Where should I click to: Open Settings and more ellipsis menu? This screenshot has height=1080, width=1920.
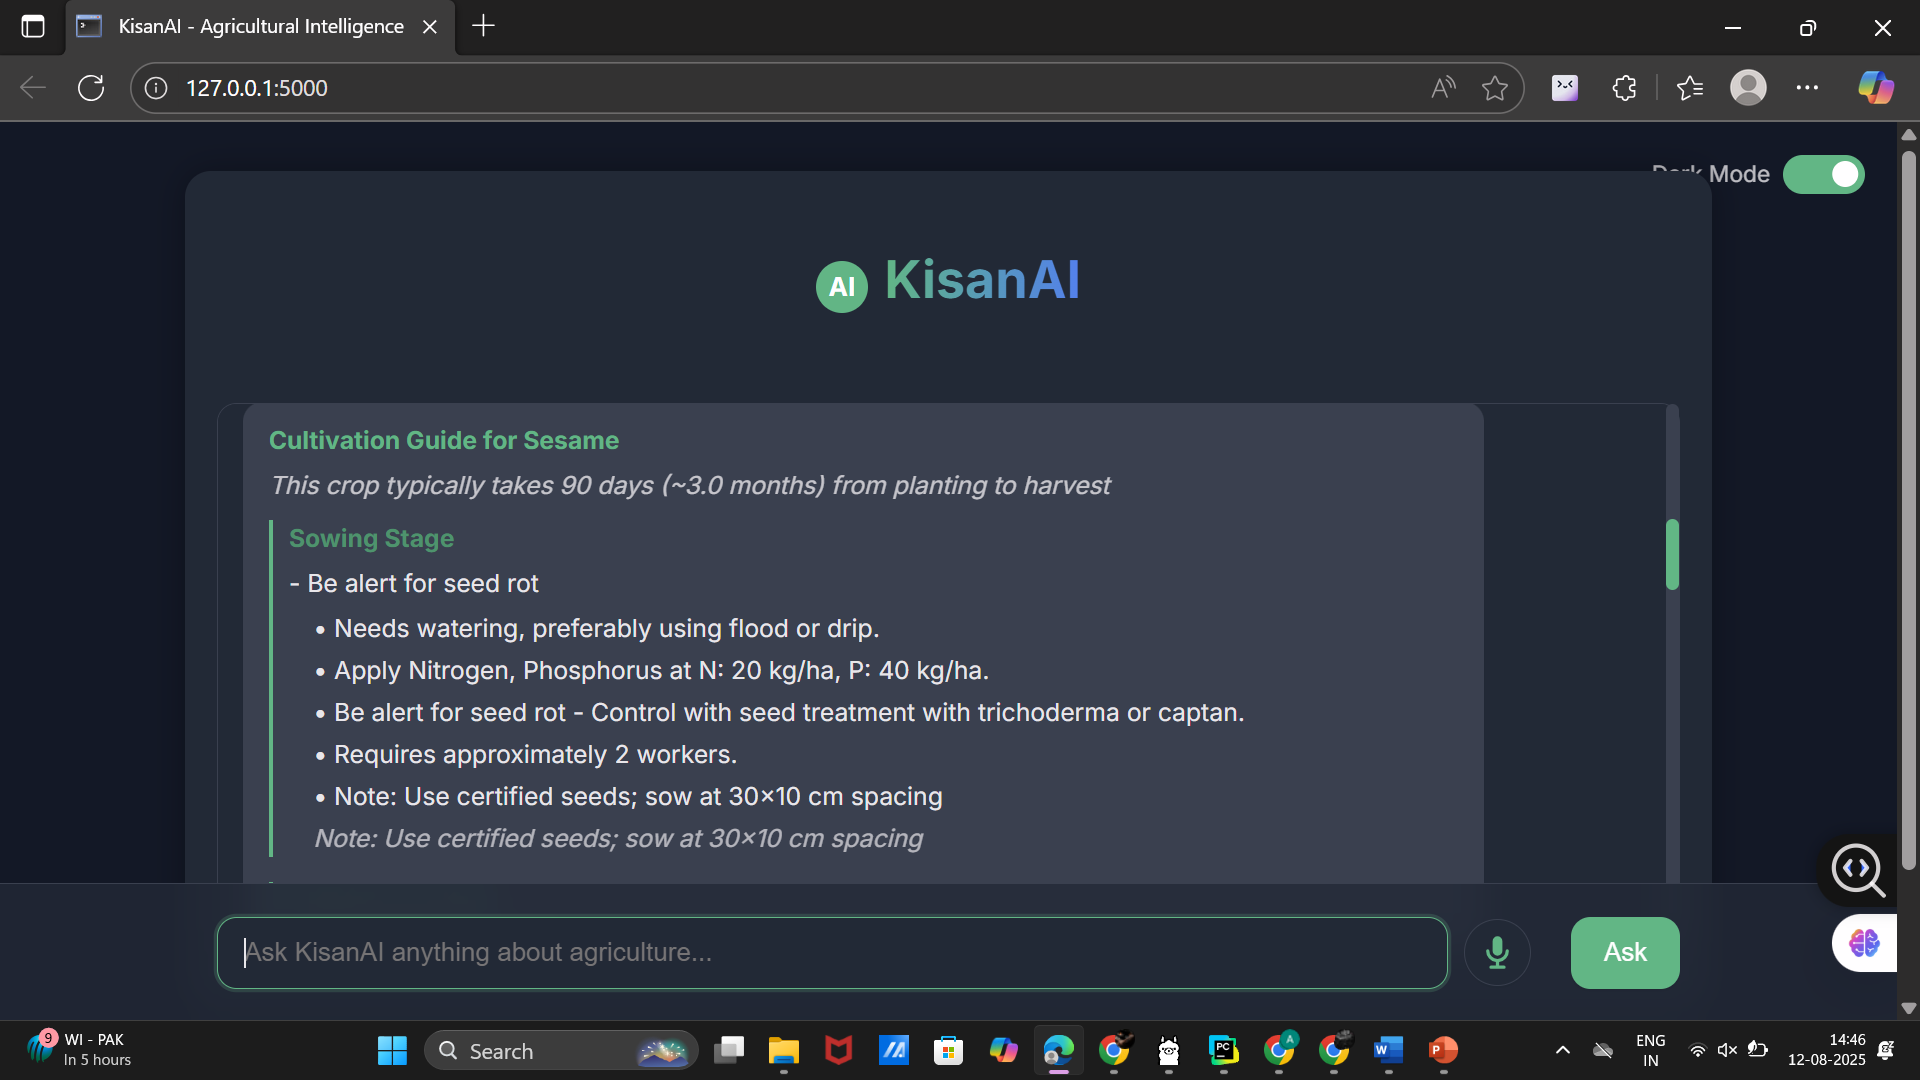(1807, 88)
